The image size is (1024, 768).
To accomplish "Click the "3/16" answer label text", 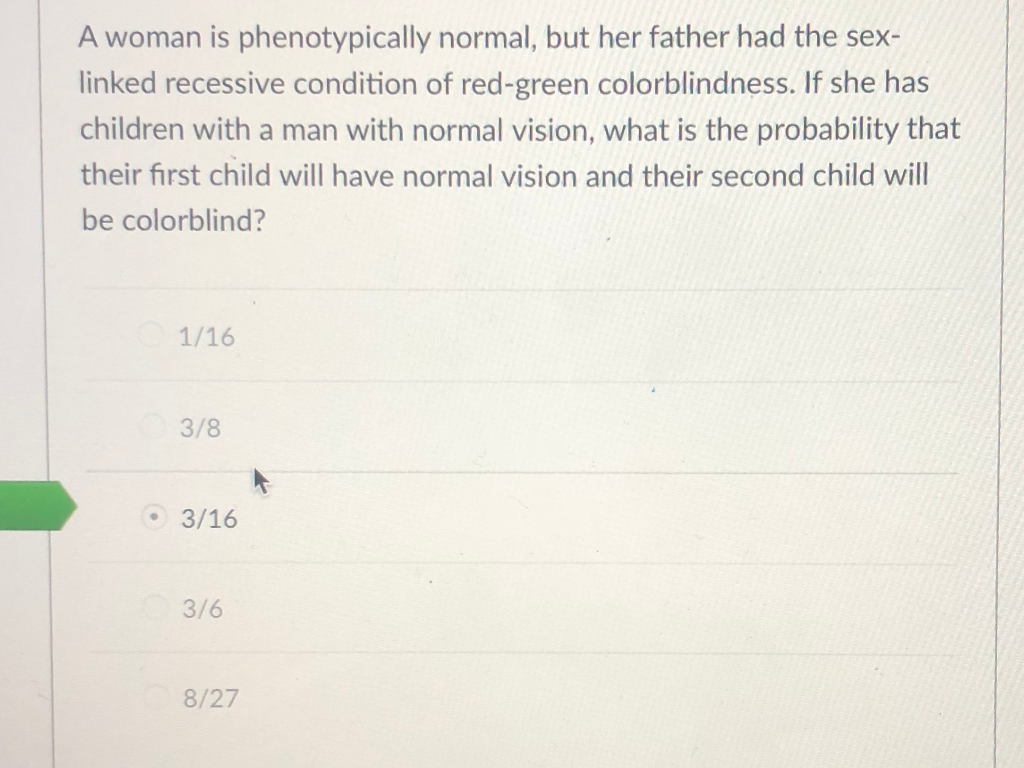I will click(209, 519).
